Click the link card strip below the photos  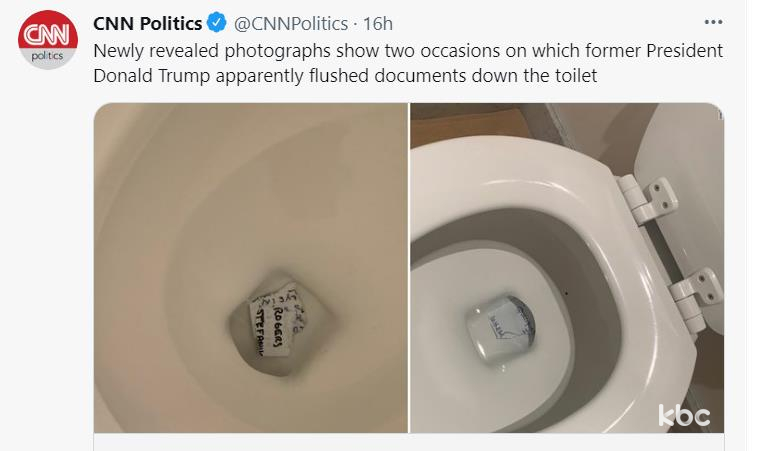pyautogui.click(x=409, y=442)
